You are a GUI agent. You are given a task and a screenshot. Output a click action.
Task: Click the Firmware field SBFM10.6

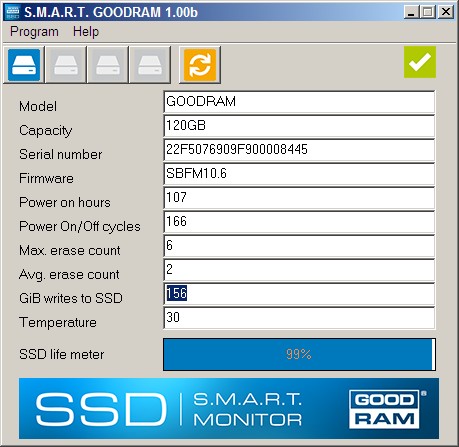point(299,174)
